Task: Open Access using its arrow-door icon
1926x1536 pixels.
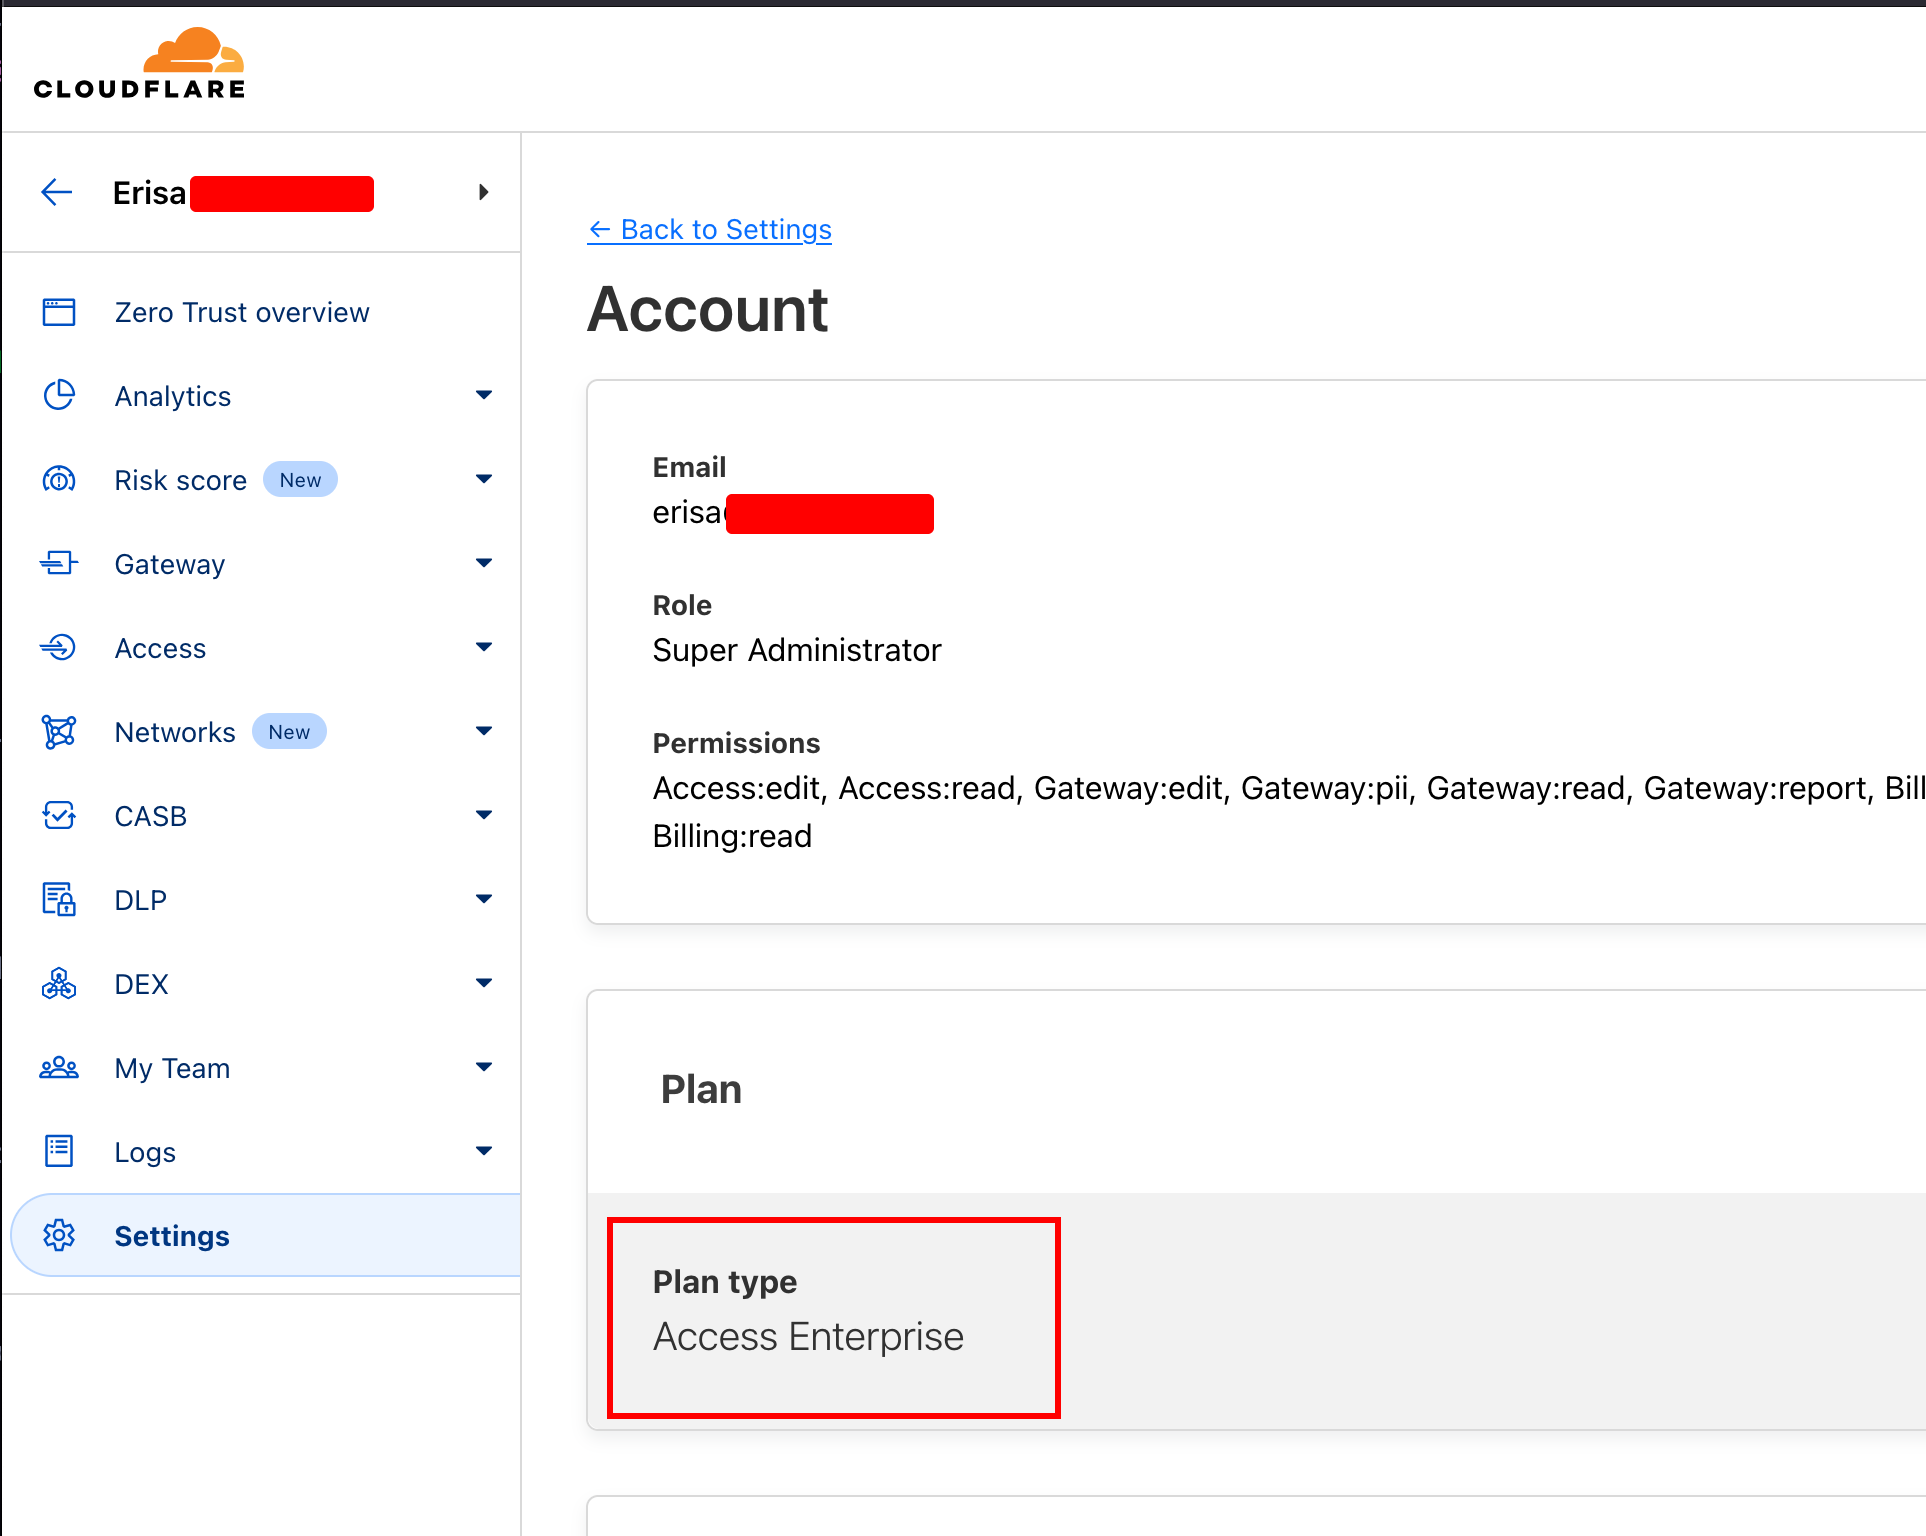Action: click(59, 647)
